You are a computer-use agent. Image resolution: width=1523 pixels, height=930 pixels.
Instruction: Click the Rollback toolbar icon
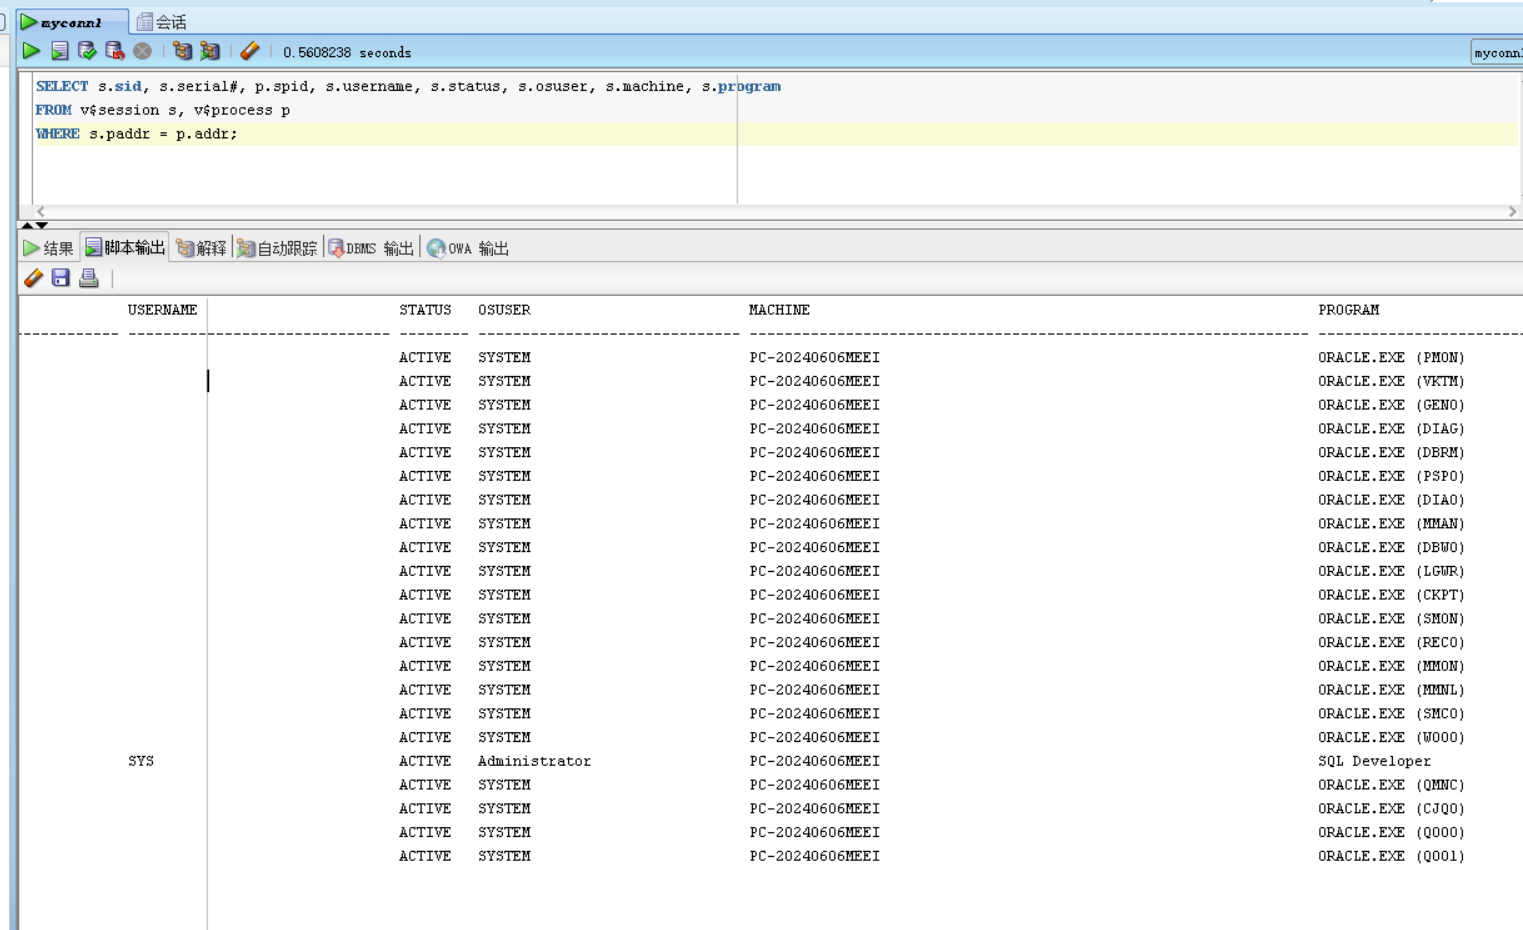point(115,51)
